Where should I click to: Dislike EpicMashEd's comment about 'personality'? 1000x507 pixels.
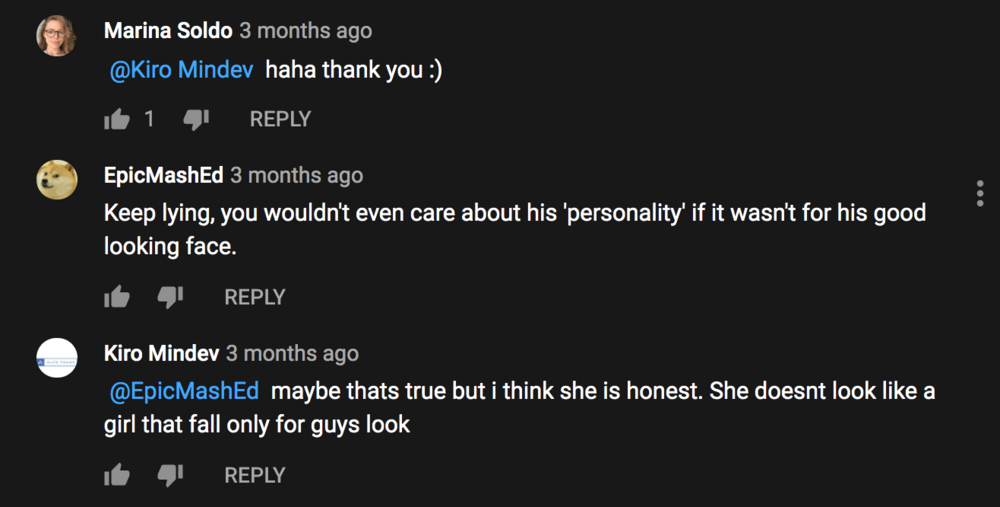point(170,297)
